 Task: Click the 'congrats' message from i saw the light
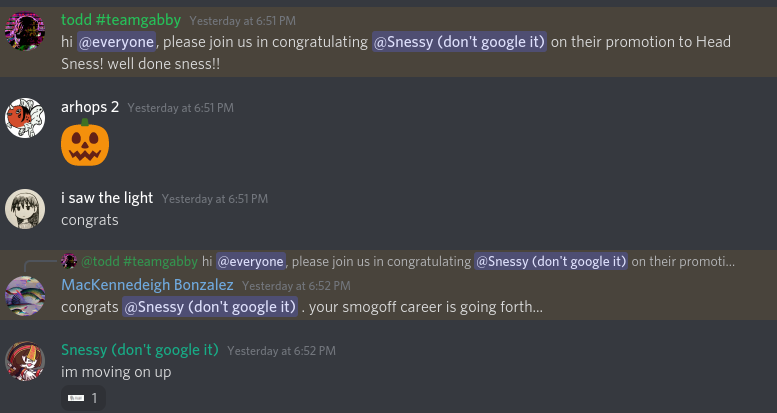point(89,220)
